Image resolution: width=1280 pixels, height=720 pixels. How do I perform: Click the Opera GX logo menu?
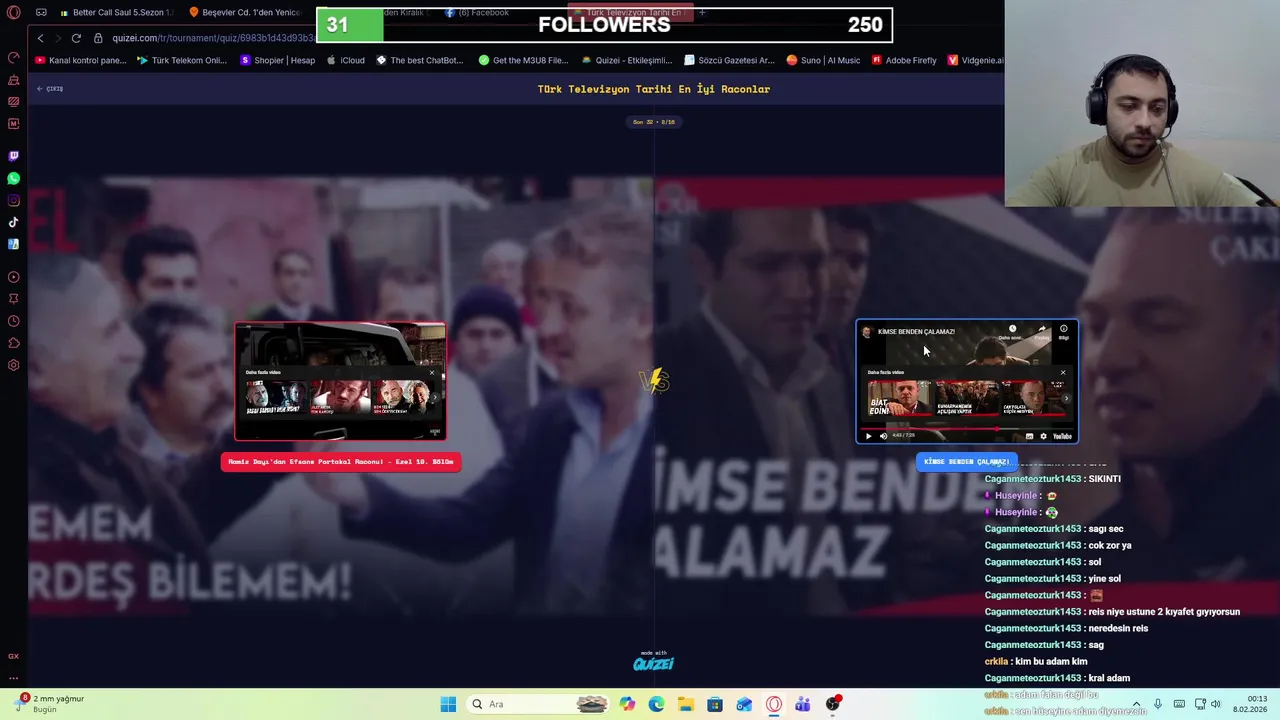pos(13,13)
